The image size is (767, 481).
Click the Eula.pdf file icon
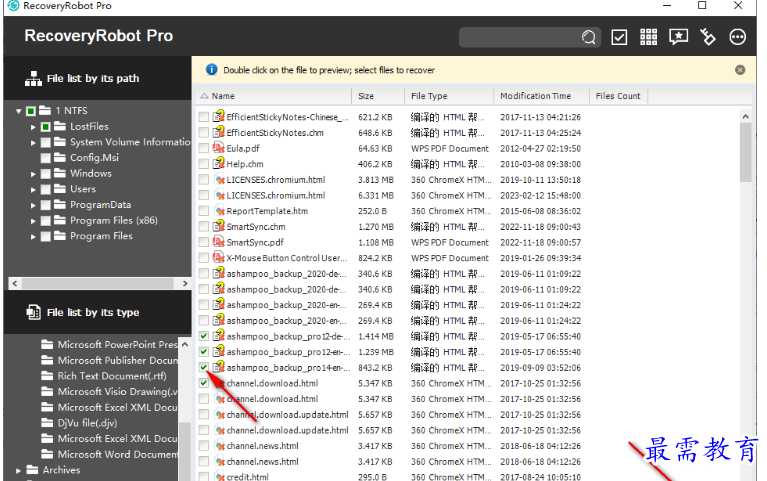point(219,148)
